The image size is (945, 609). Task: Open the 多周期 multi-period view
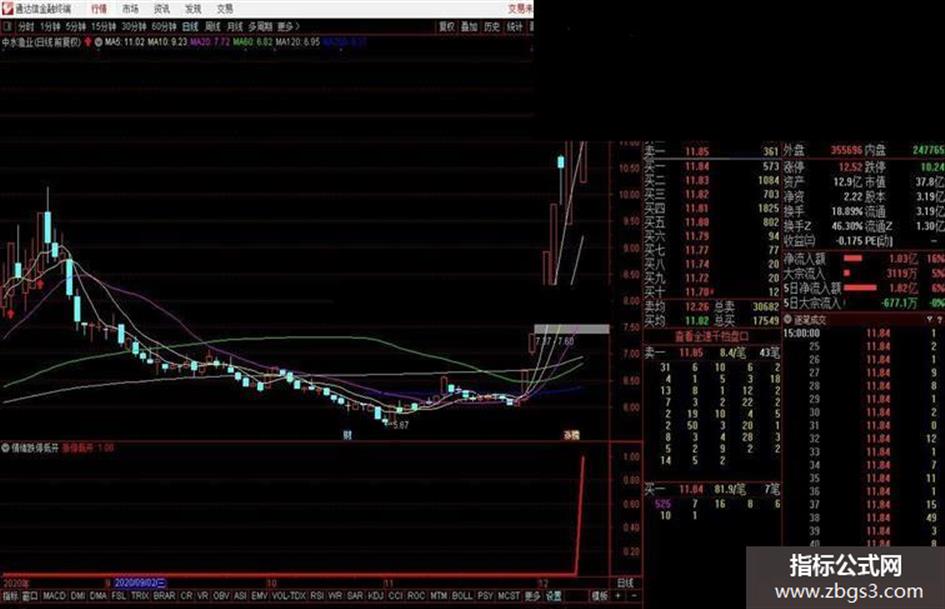260,27
